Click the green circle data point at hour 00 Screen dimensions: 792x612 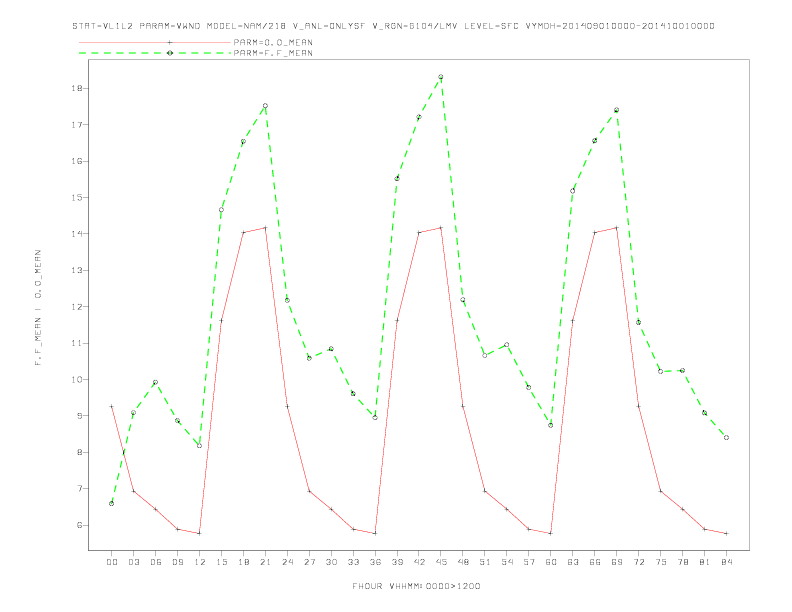[112, 503]
